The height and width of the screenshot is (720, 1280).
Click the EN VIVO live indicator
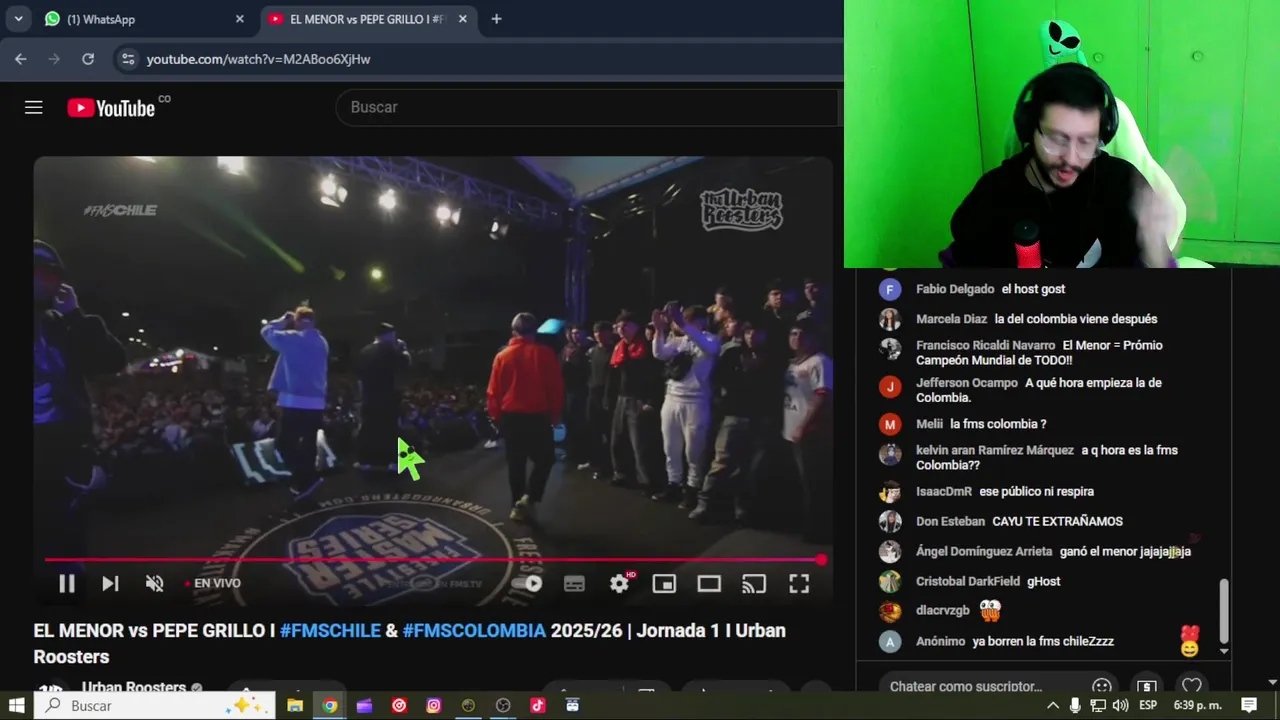point(212,583)
